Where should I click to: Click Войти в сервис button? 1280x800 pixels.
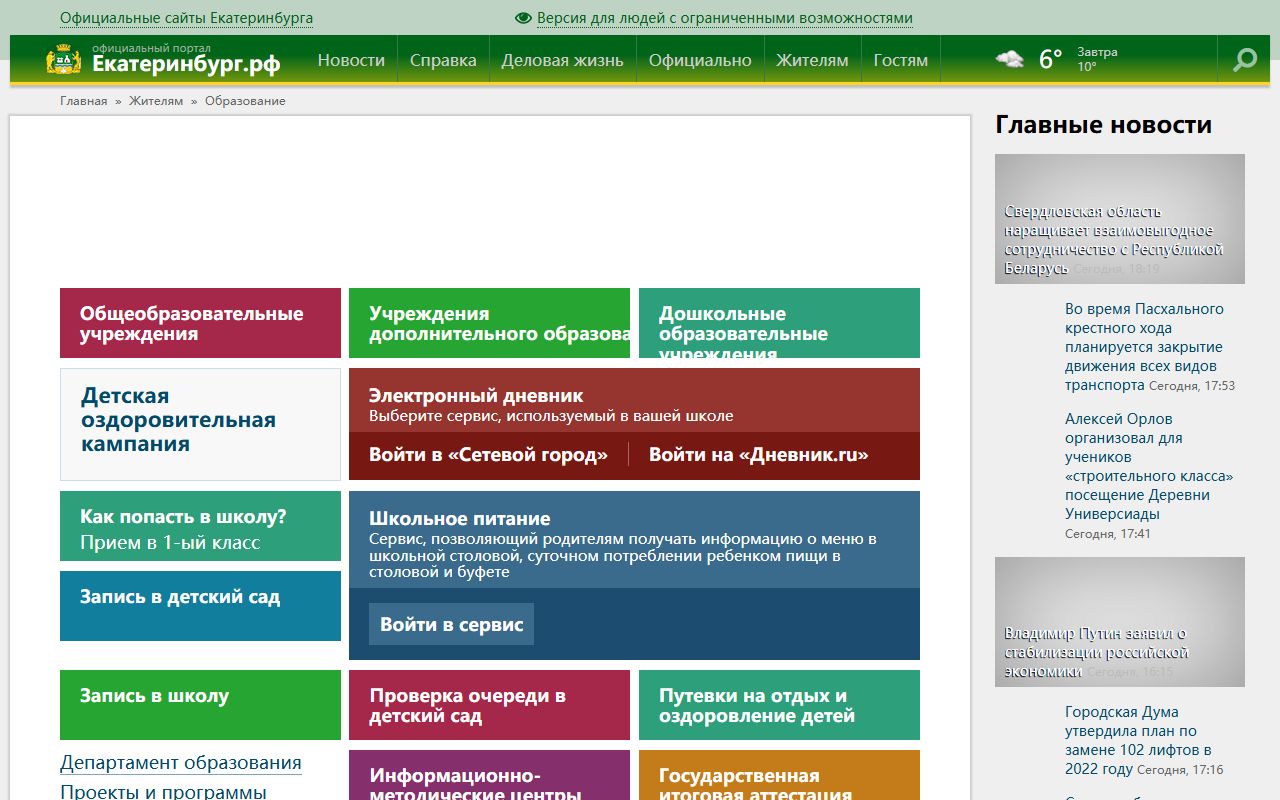click(x=451, y=624)
